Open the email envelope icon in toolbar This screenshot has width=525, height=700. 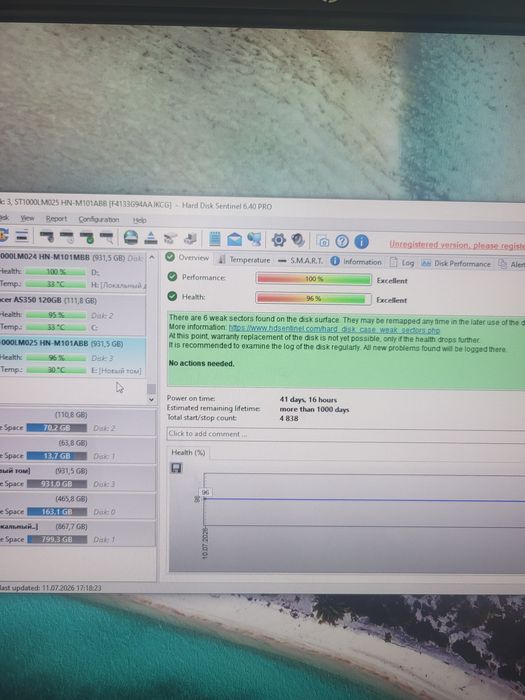(x=234, y=239)
